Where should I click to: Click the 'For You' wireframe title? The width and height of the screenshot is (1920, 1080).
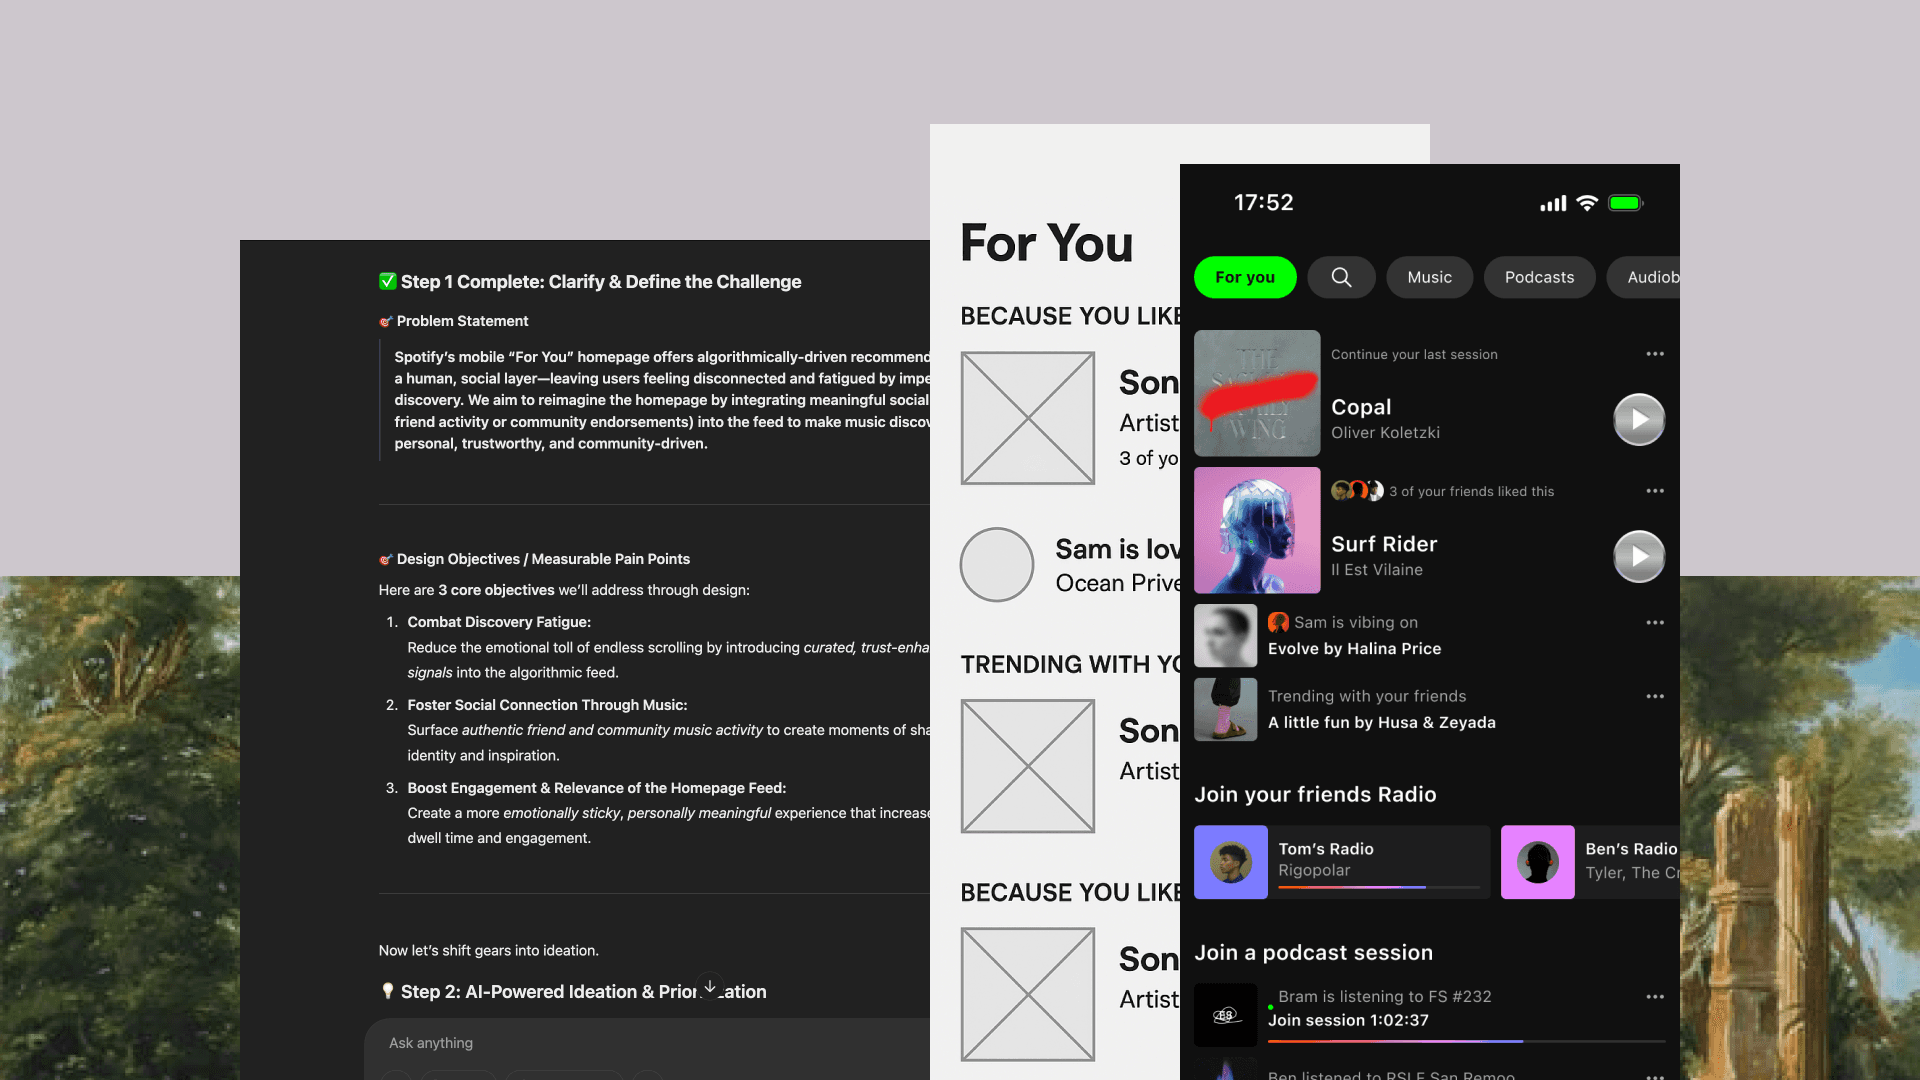click(x=1047, y=243)
